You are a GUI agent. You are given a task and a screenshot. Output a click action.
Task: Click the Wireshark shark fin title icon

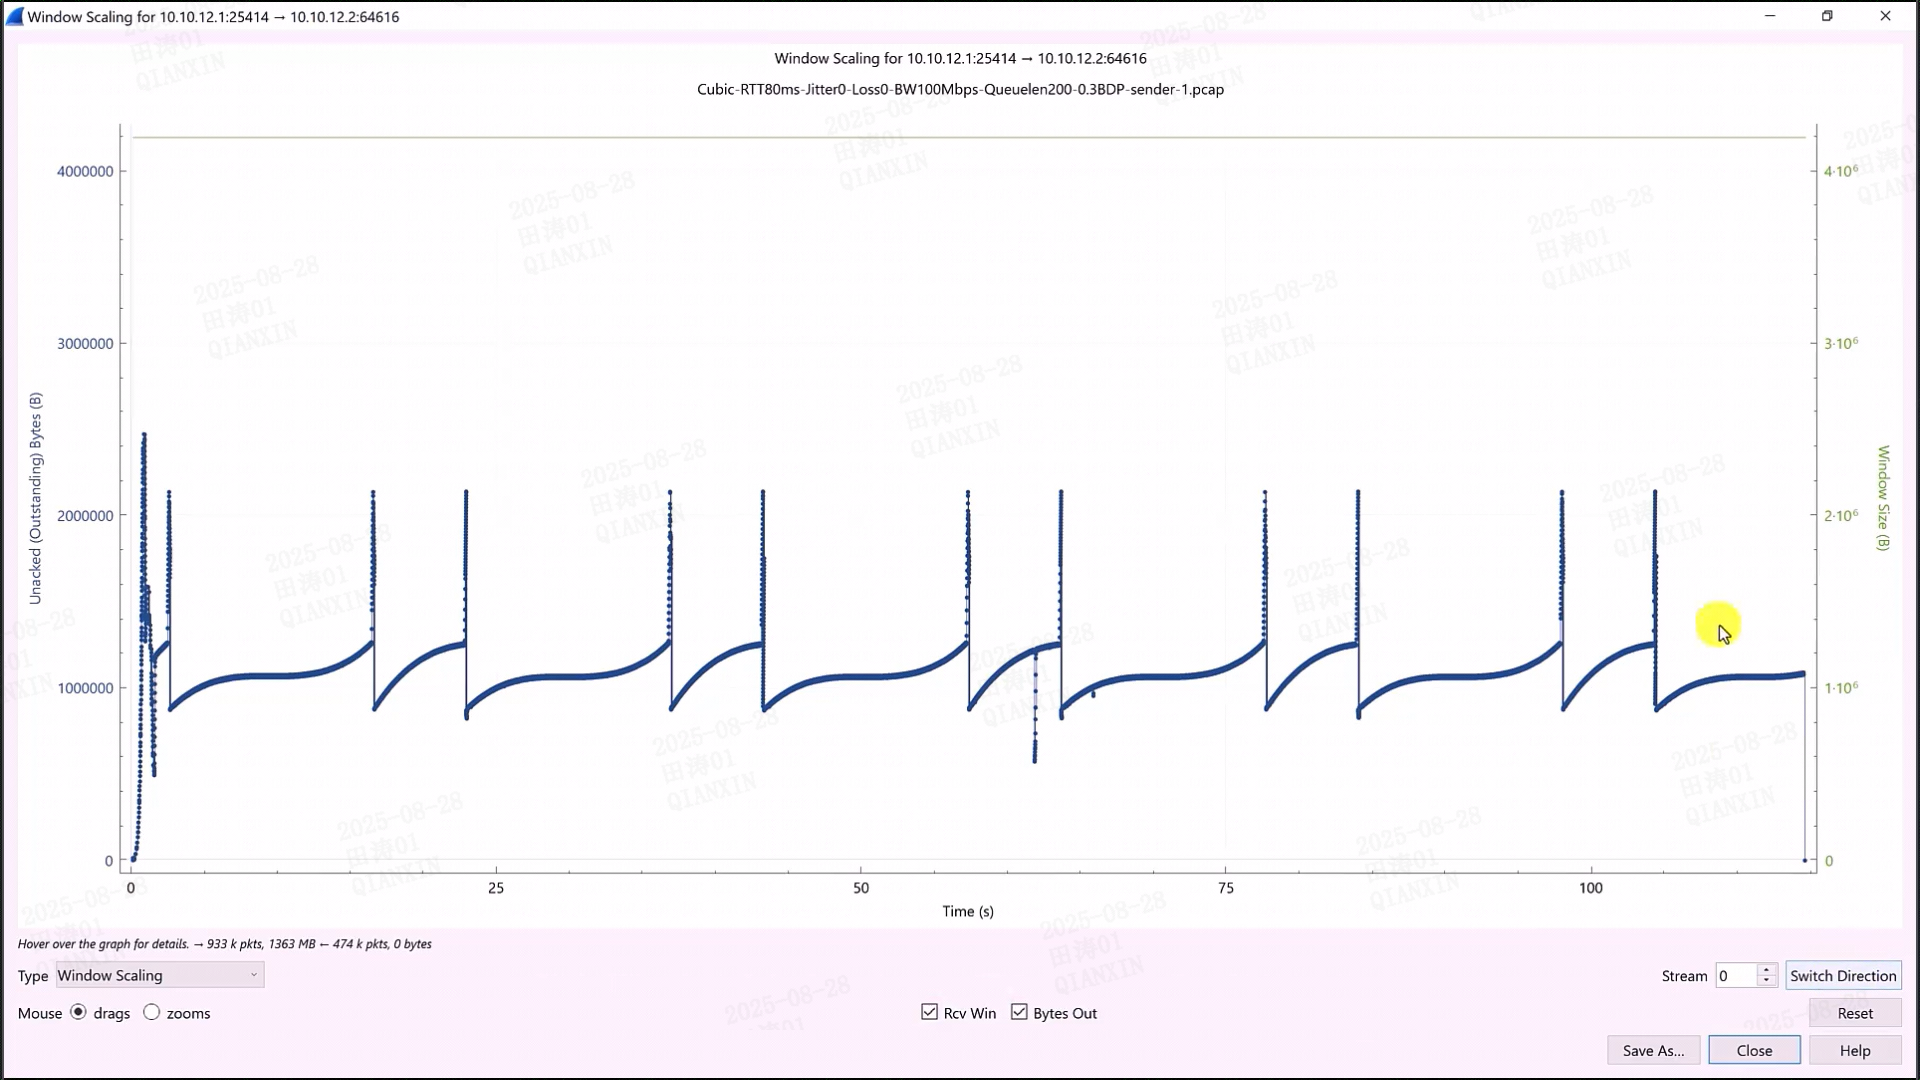(x=14, y=16)
